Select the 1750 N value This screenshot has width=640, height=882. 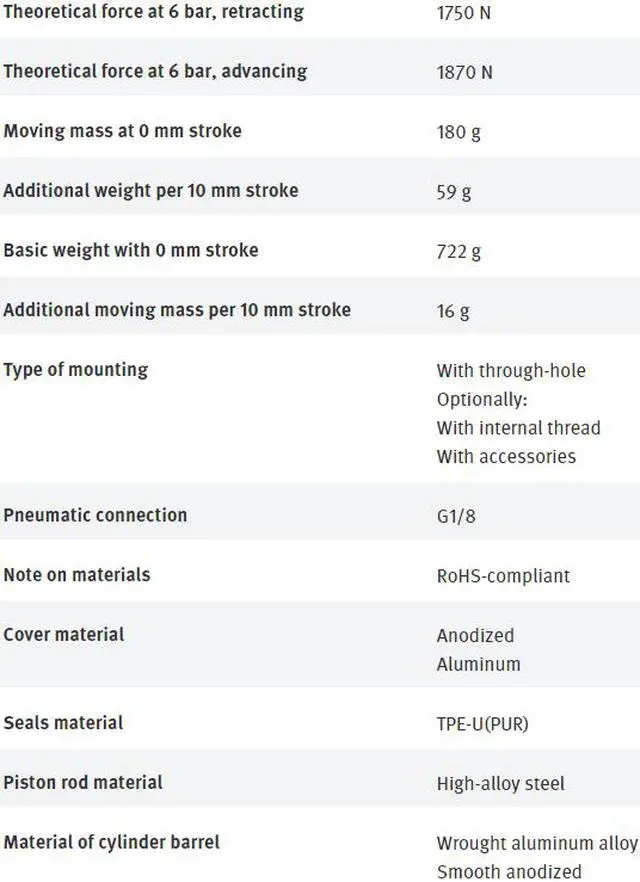coord(464,14)
